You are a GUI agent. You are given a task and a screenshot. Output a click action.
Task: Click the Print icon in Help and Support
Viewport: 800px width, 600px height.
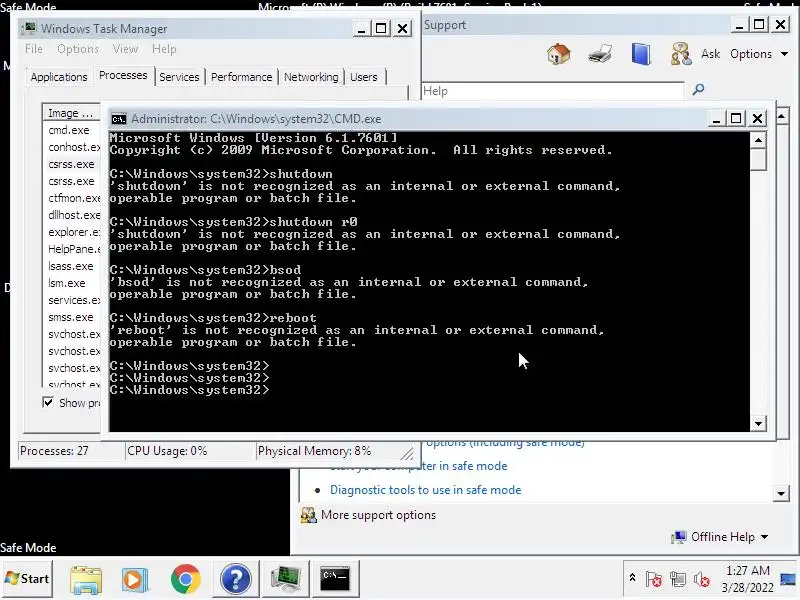click(x=600, y=54)
